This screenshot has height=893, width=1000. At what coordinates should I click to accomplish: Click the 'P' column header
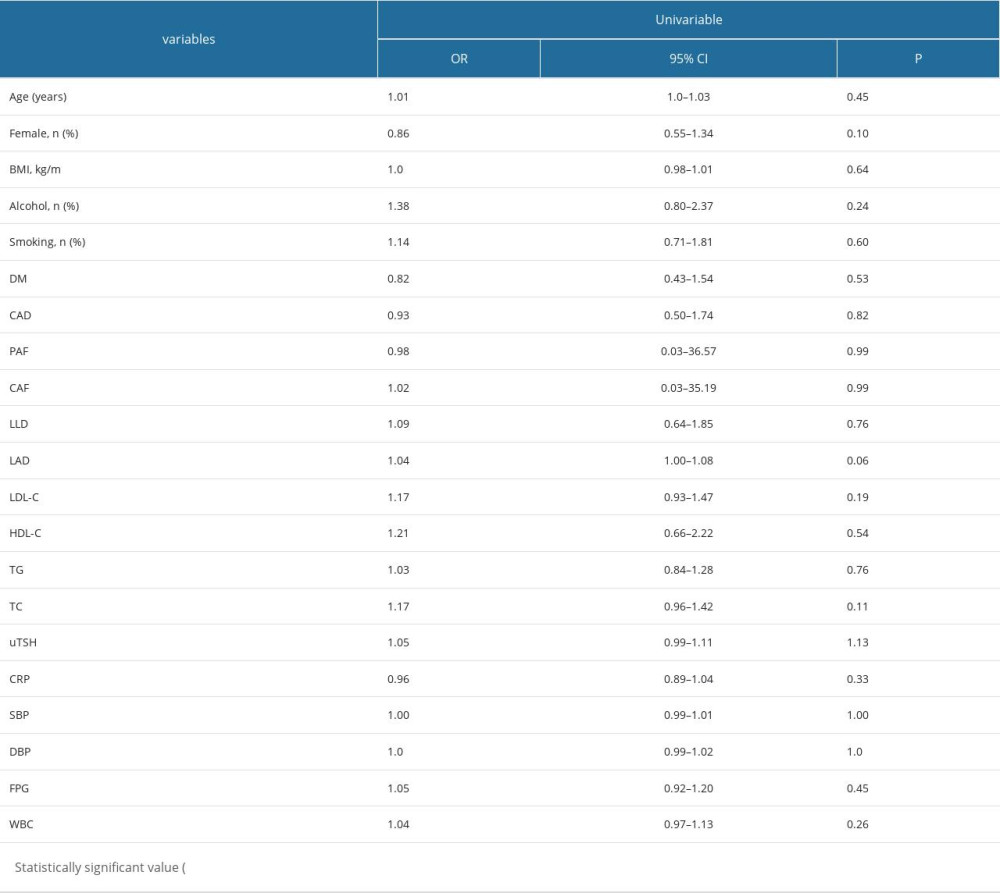coord(917,59)
